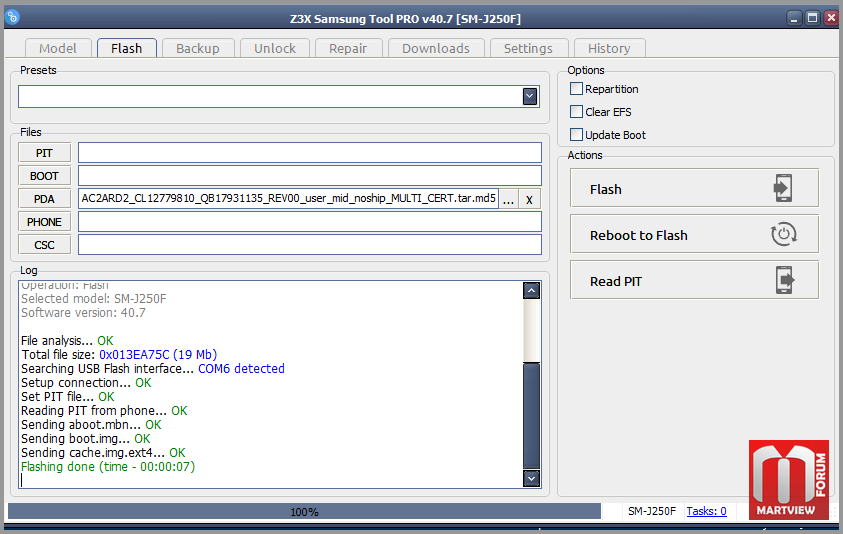The height and width of the screenshot is (534, 843).
Task: Open the Backup tab
Action: [x=198, y=48]
